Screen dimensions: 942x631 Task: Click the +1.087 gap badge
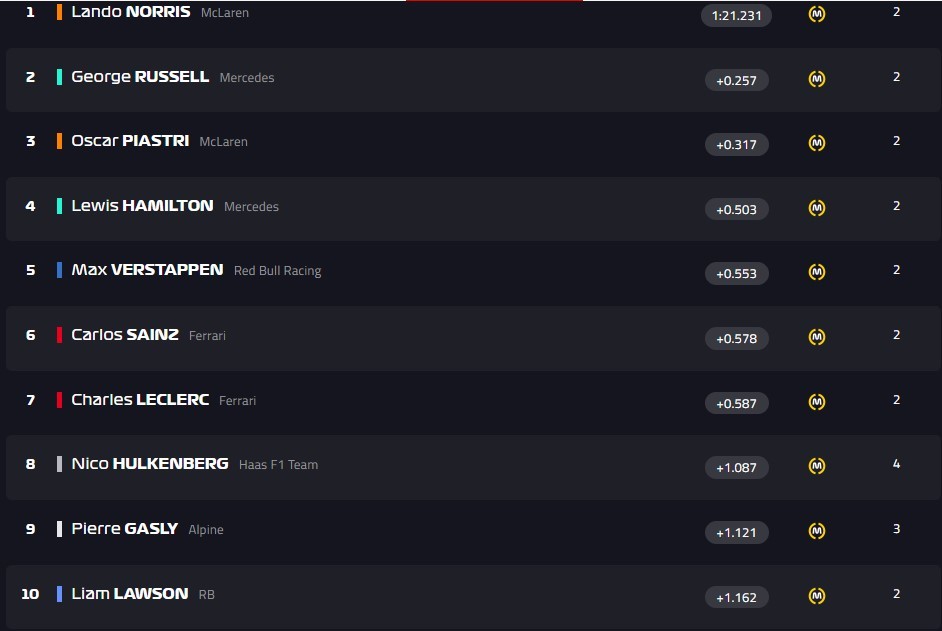(736, 467)
